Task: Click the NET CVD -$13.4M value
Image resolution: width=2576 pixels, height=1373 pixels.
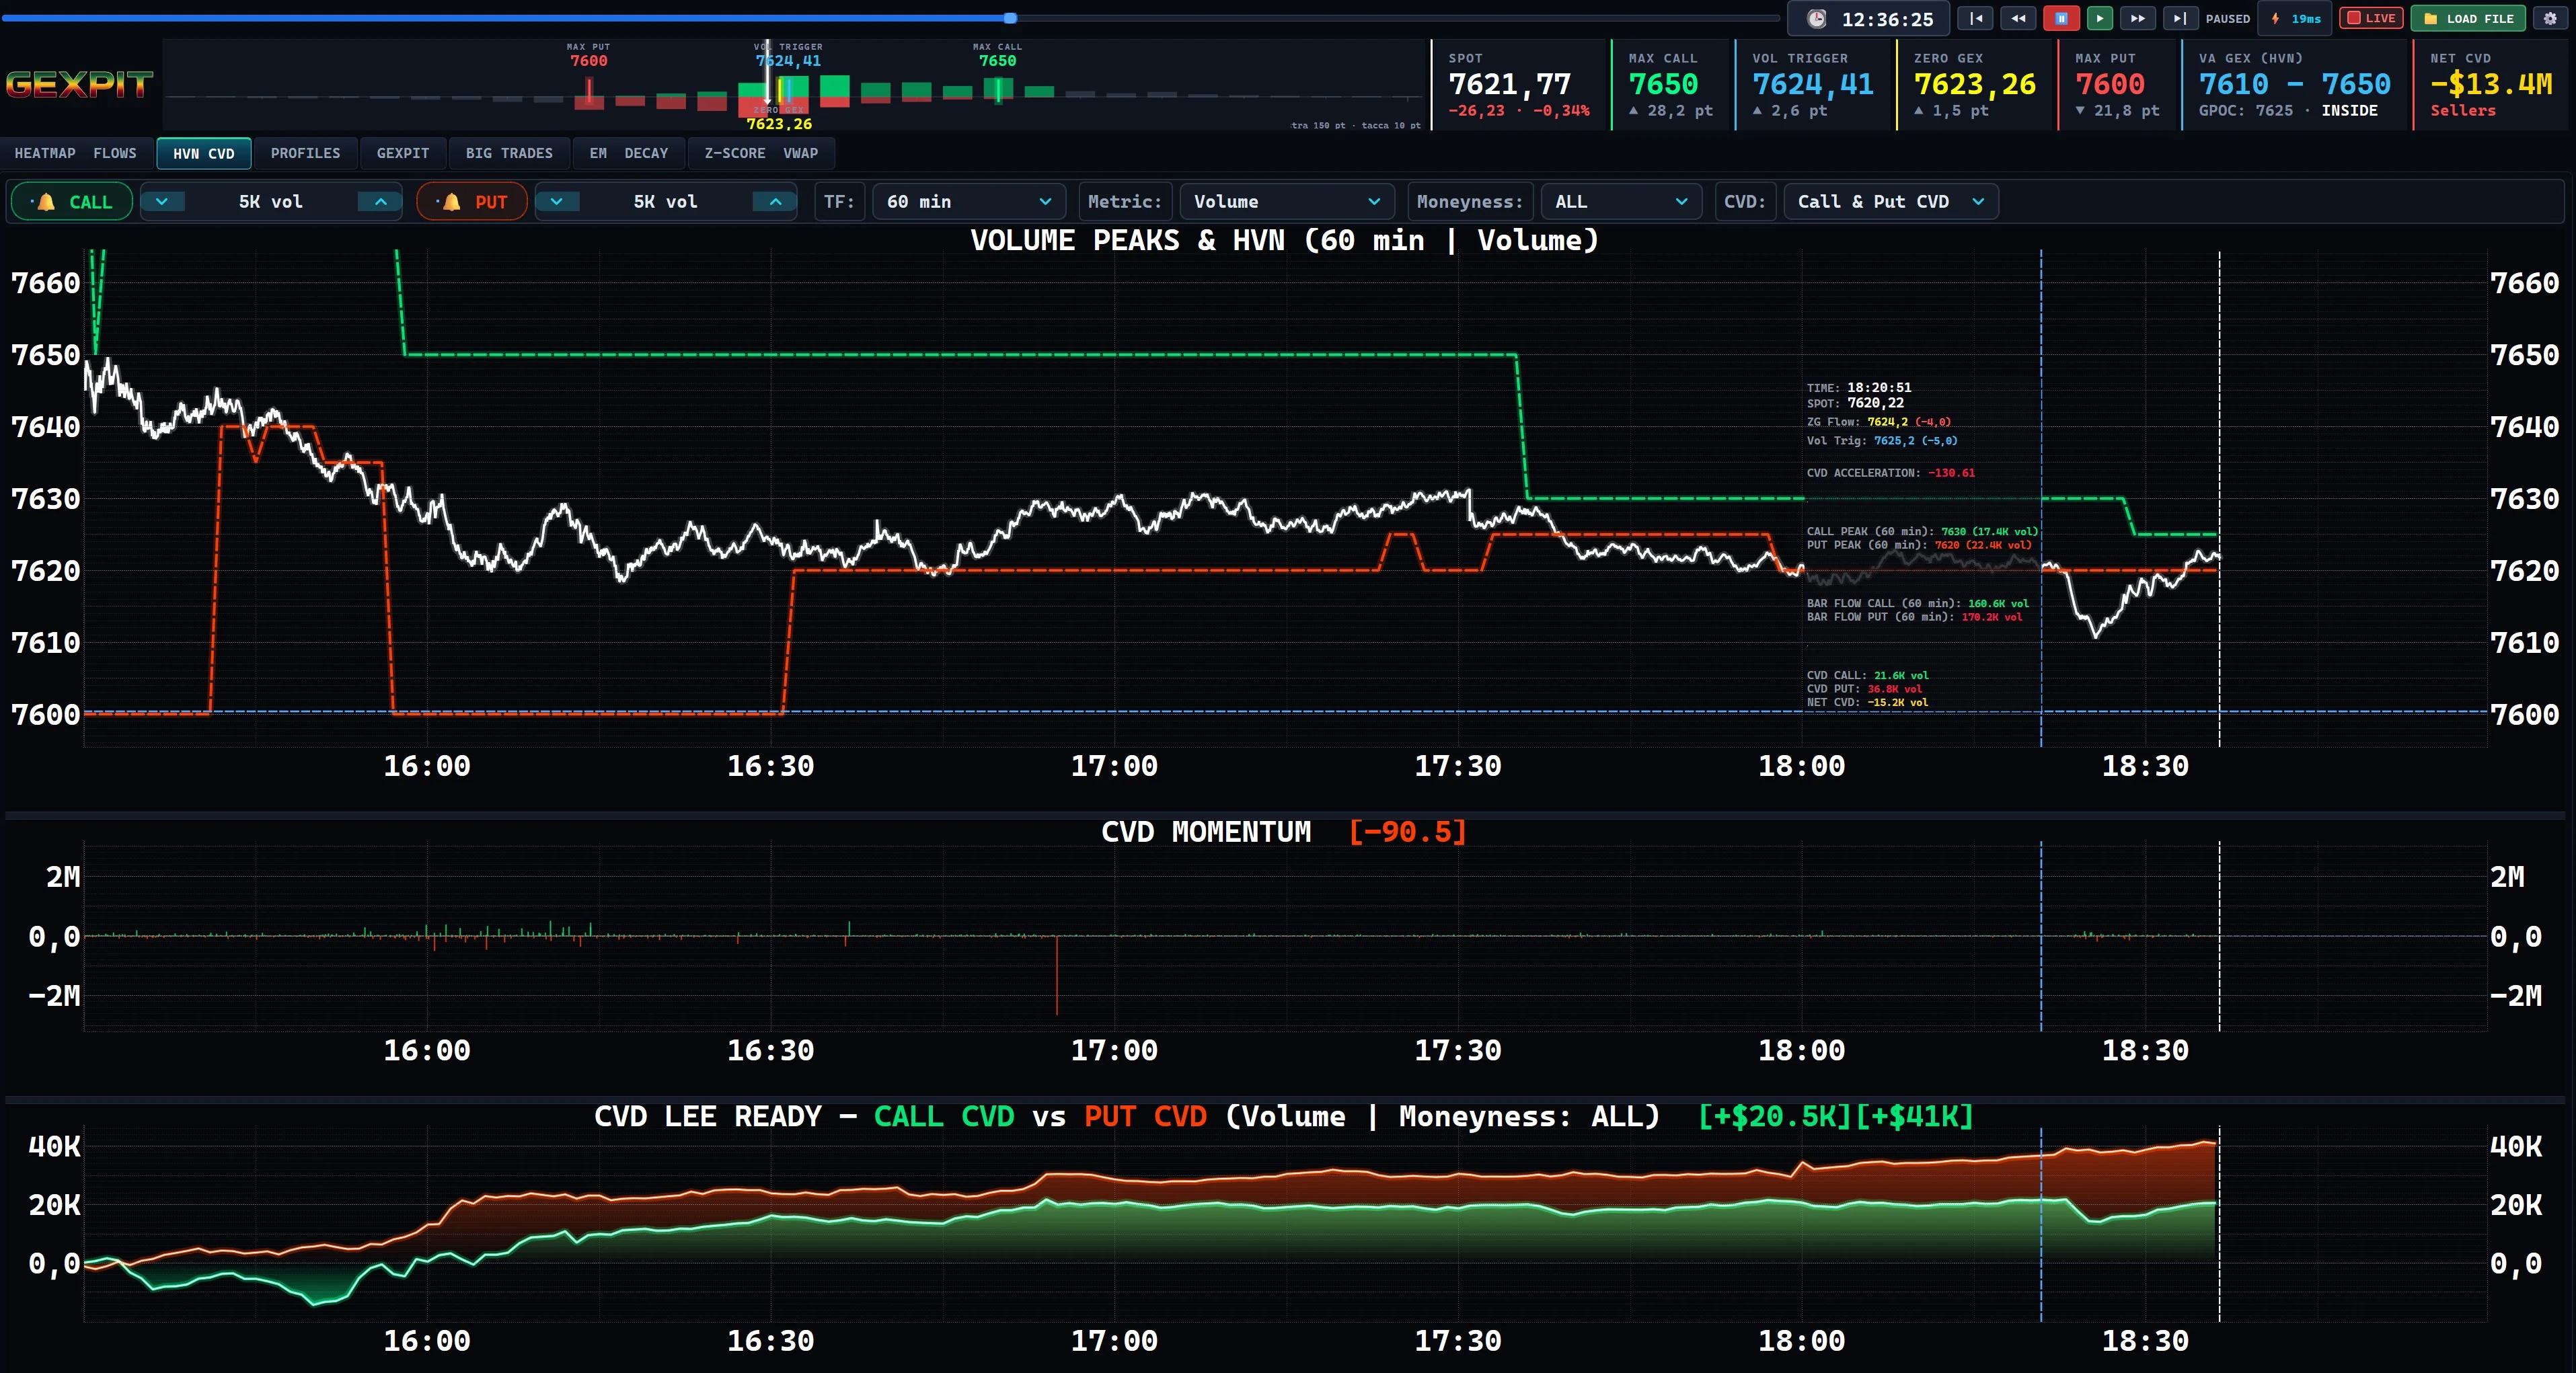Action: click(2491, 84)
